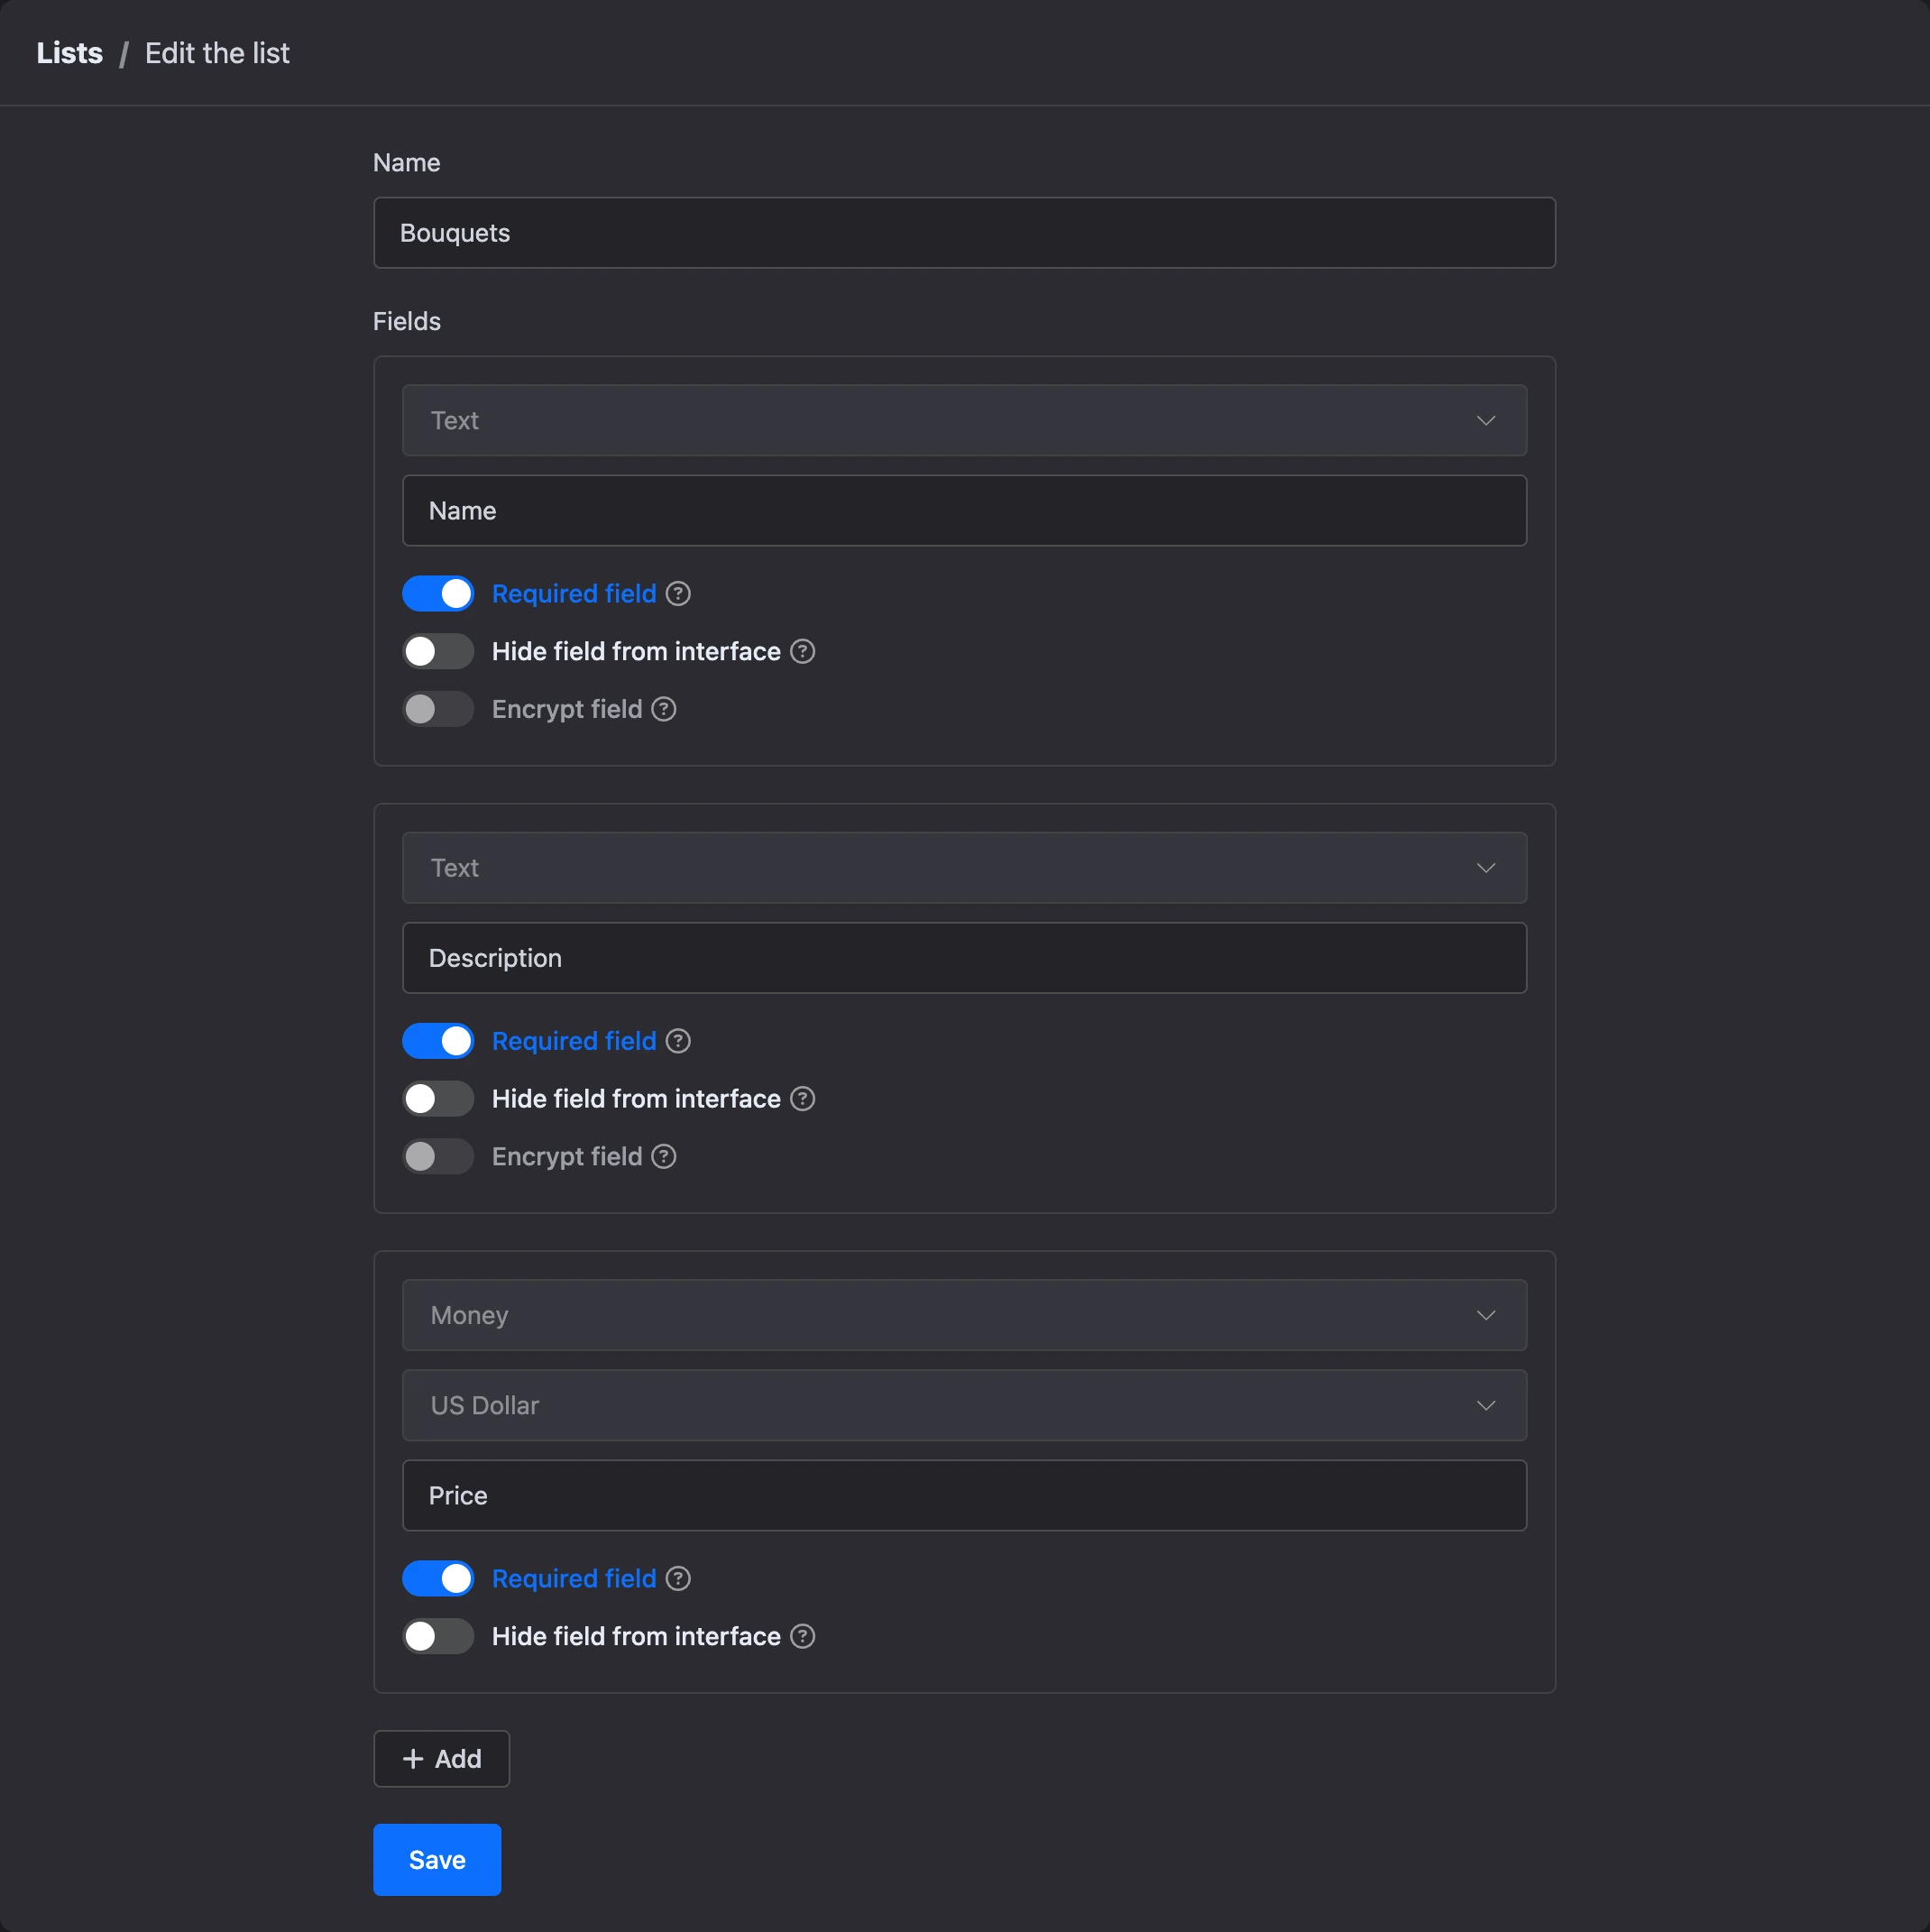Click the Edit the list breadcrumb text
This screenshot has width=1930, height=1932.
pos(217,53)
